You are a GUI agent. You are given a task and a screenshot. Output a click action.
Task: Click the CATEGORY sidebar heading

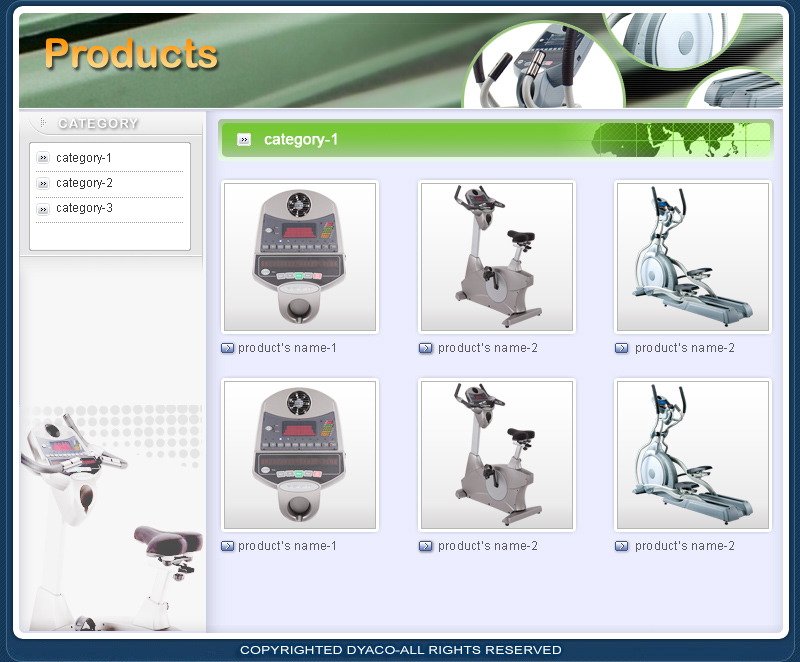98,123
